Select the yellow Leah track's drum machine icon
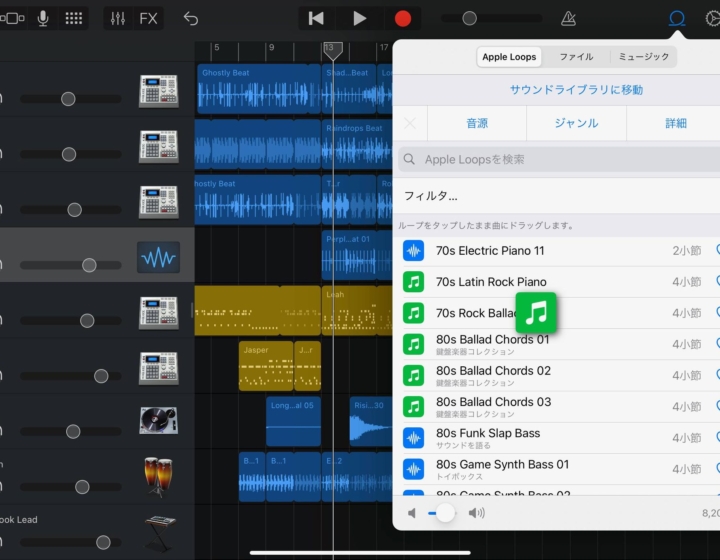 click(x=158, y=313)
